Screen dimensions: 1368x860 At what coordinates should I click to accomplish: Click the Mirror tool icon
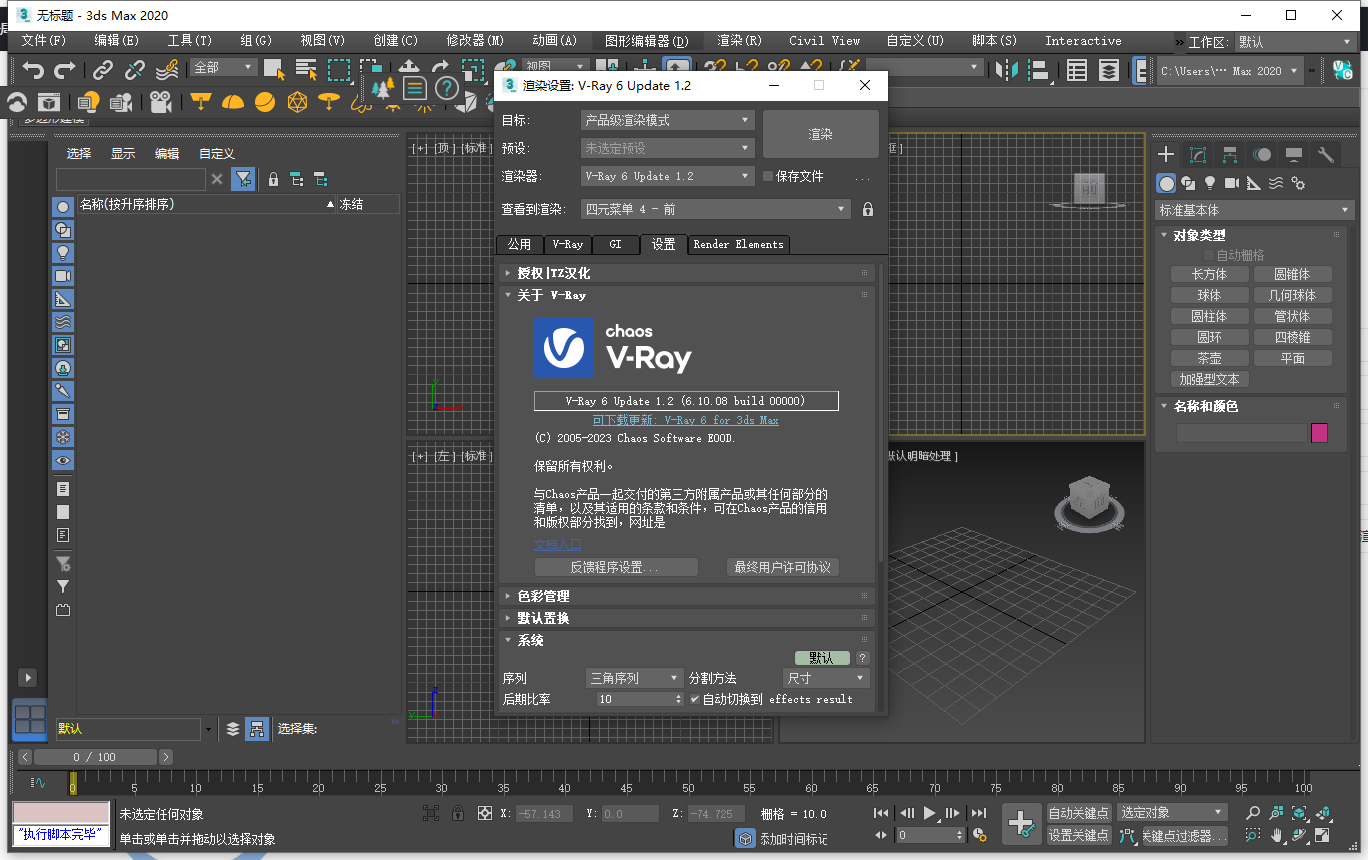click(1008, 70)
